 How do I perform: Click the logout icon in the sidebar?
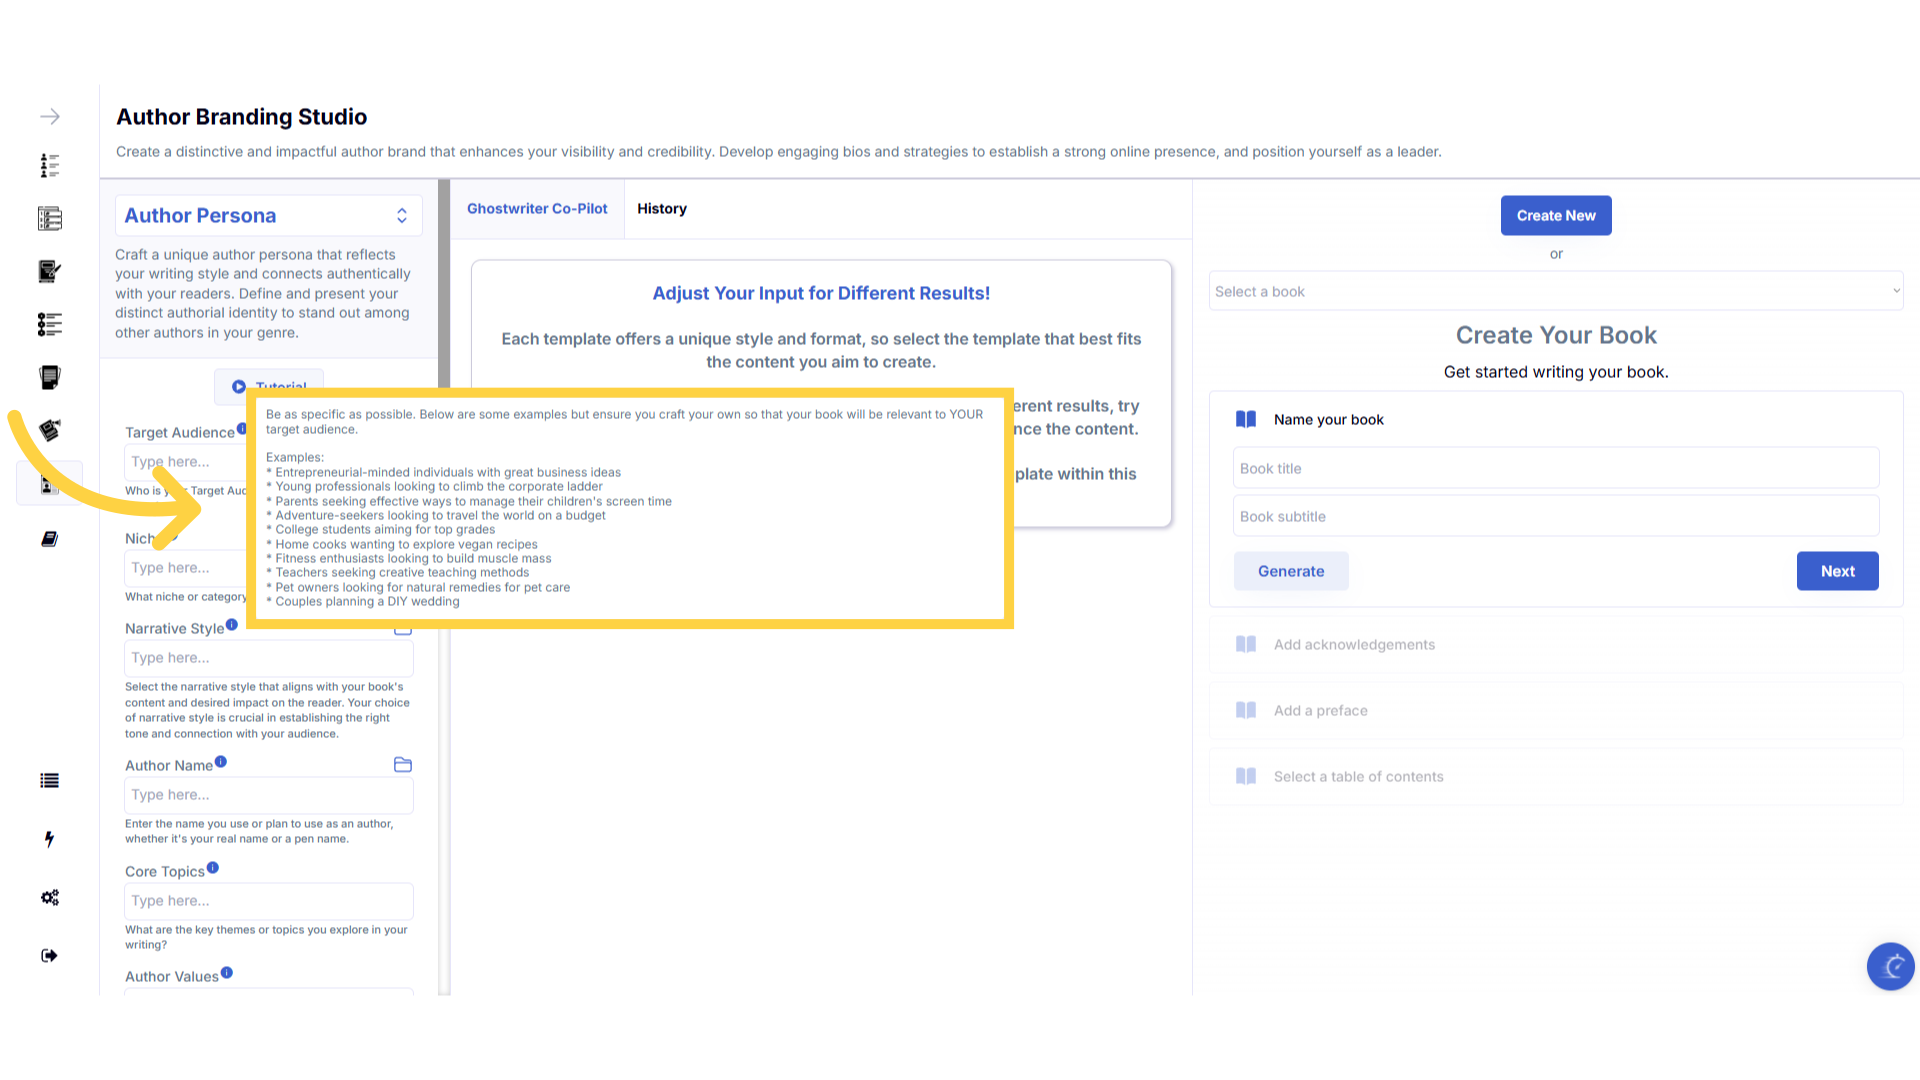(49, 955)
